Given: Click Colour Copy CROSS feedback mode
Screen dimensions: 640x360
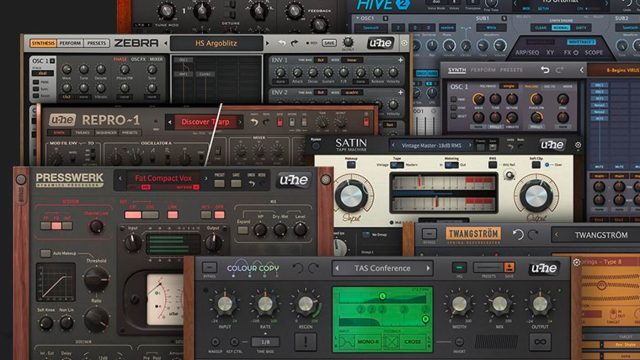Looking at the screenshot, I should [412, 342].
